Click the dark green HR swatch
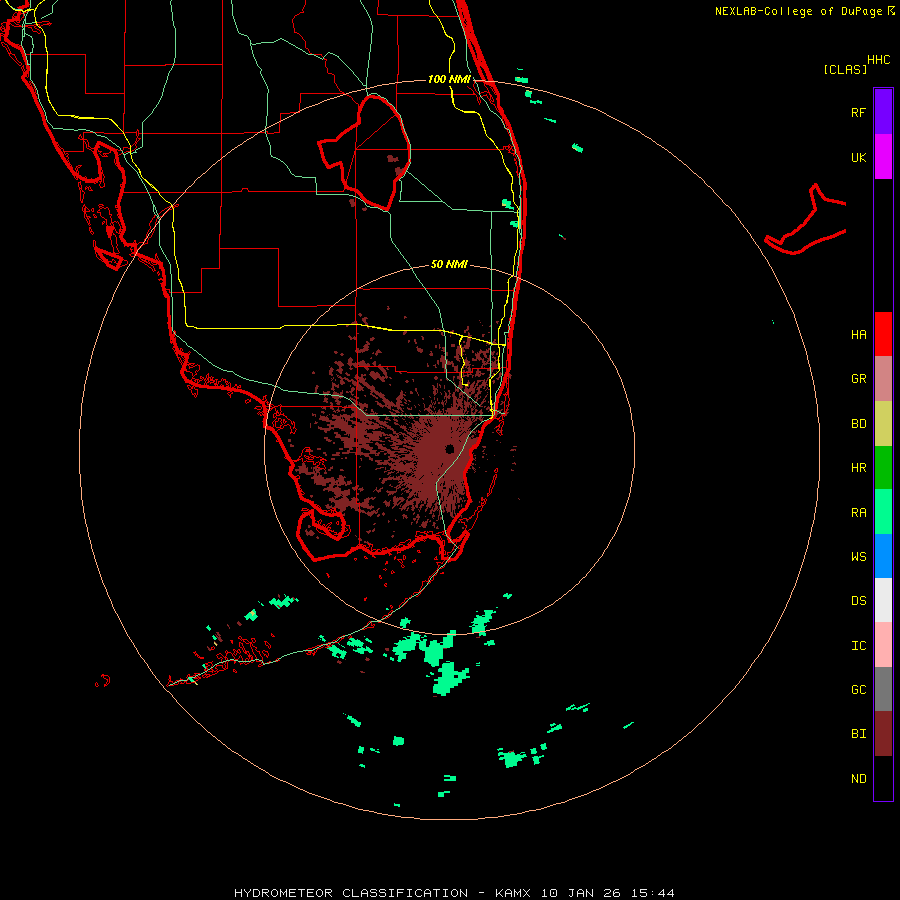The height and width of the screenshot is (900, 900). pos(883,468)
